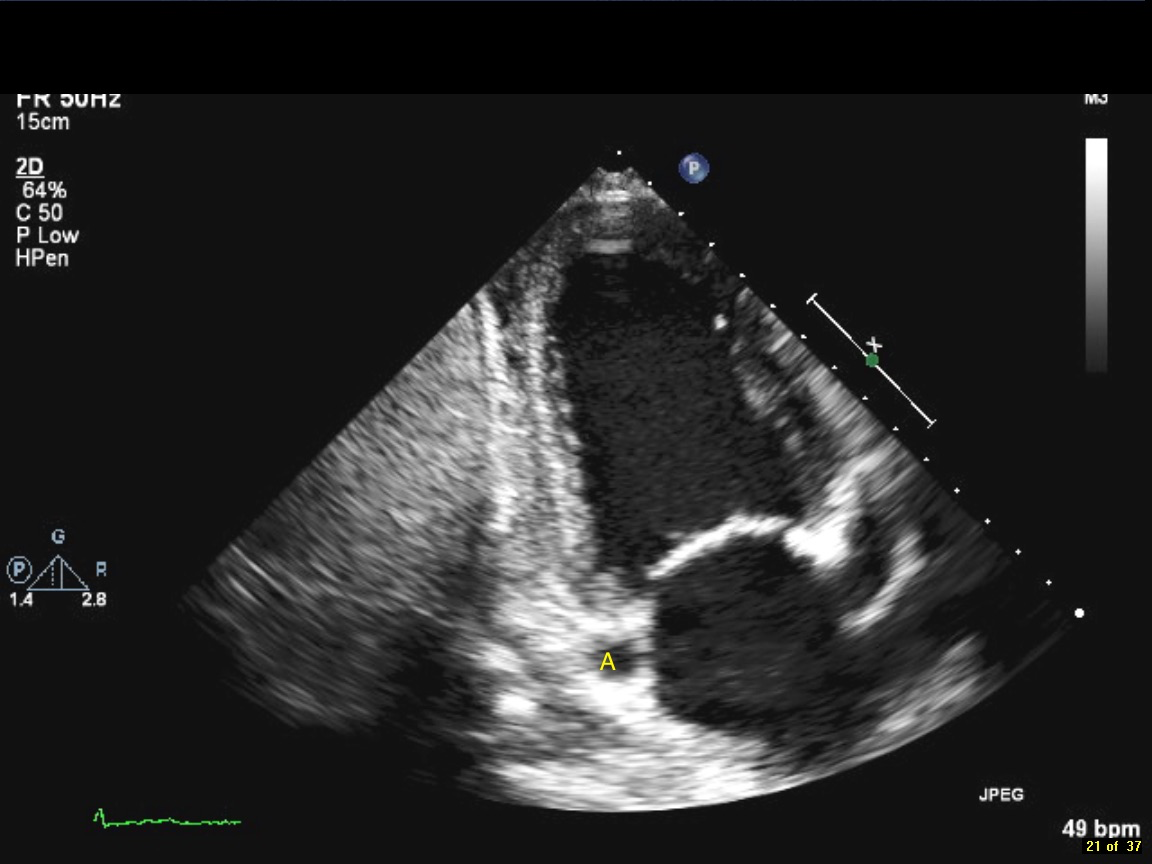
Task: Select the 2D mode label
Action: [x=30, y=167]
